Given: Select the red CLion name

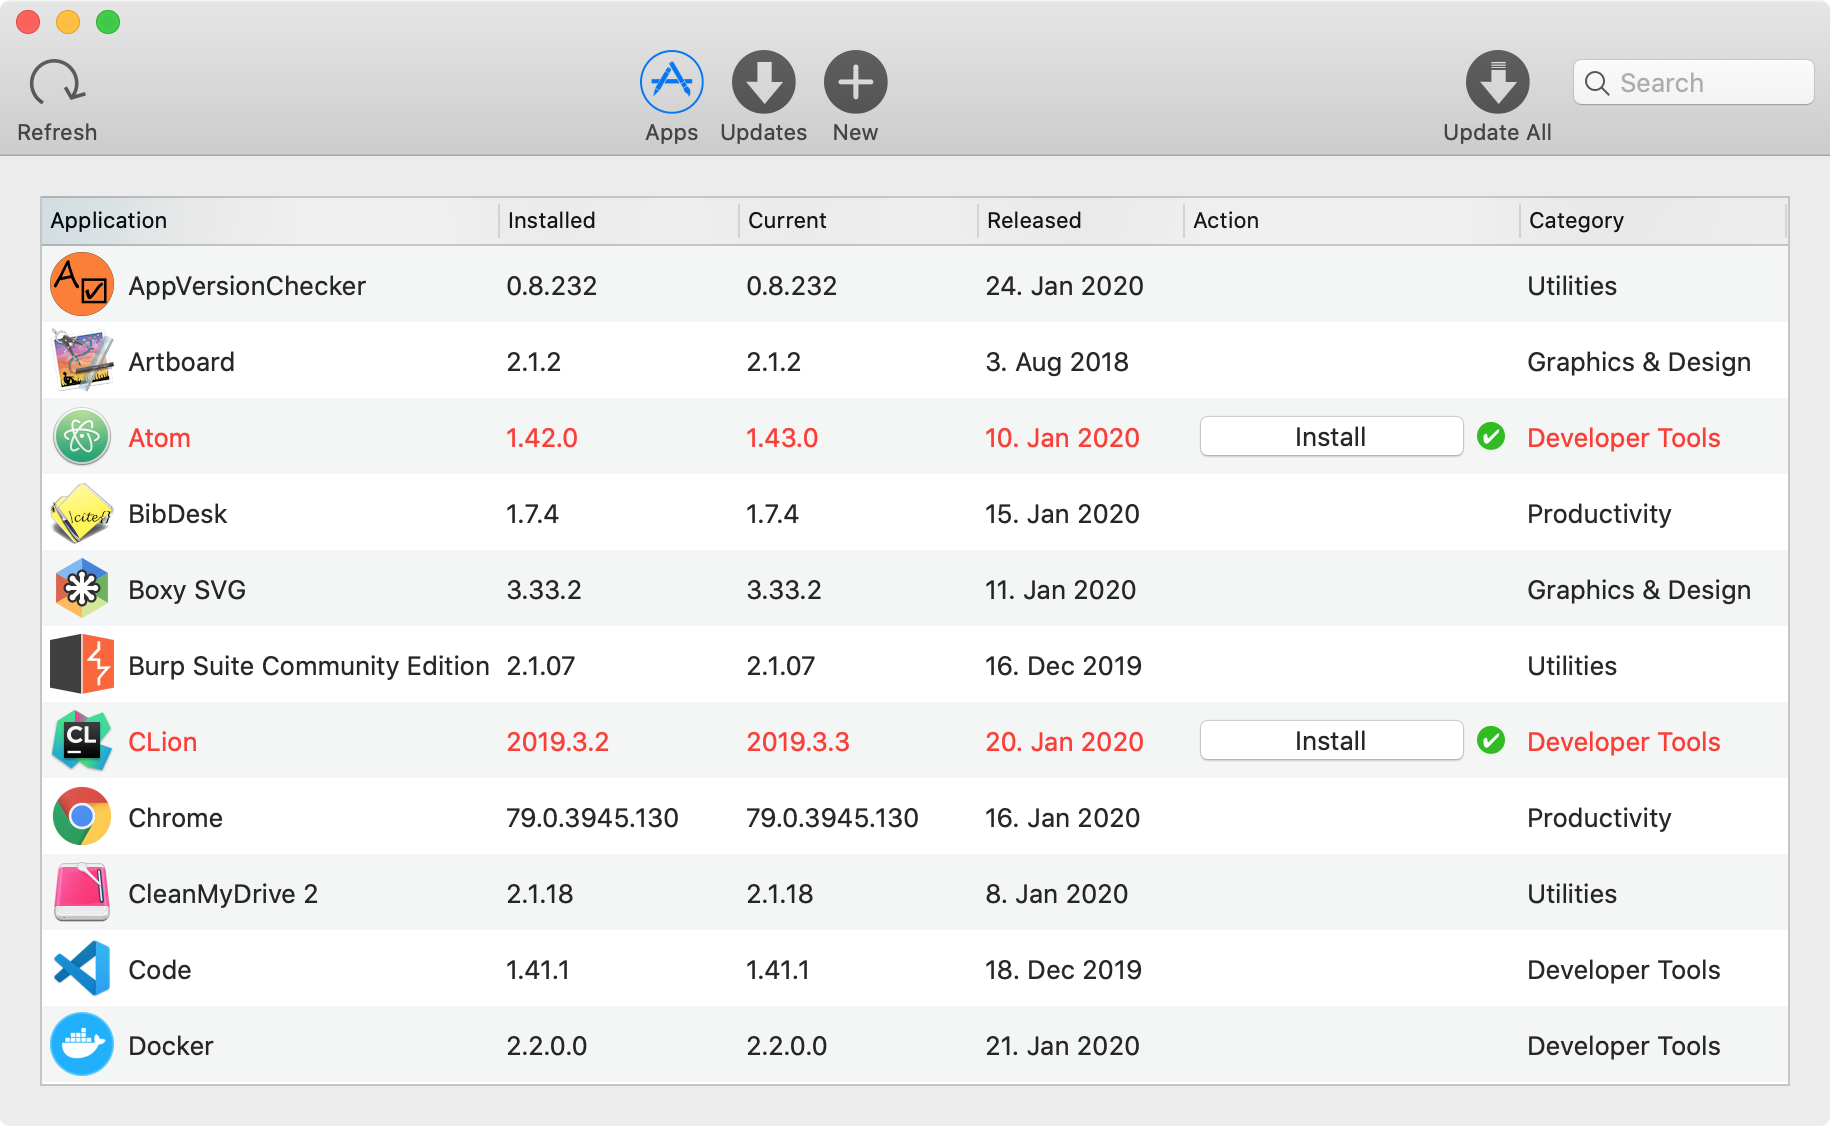Looking at the screenshot, I should point(163,742).
